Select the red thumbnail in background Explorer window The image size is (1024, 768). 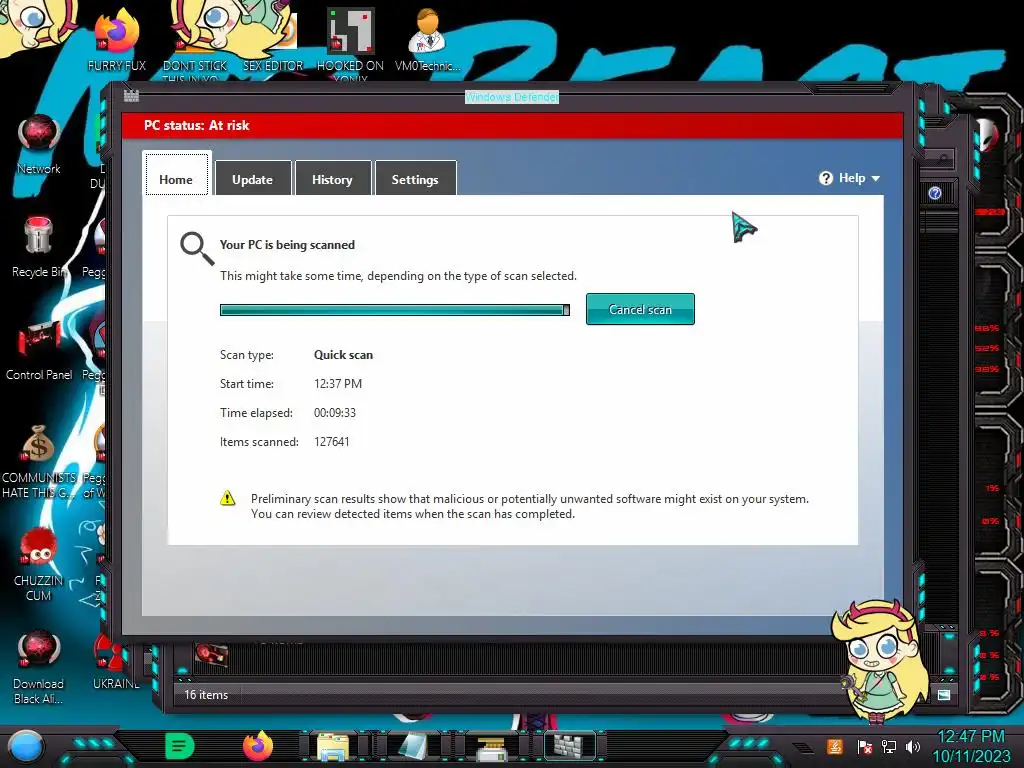(211, 655)
